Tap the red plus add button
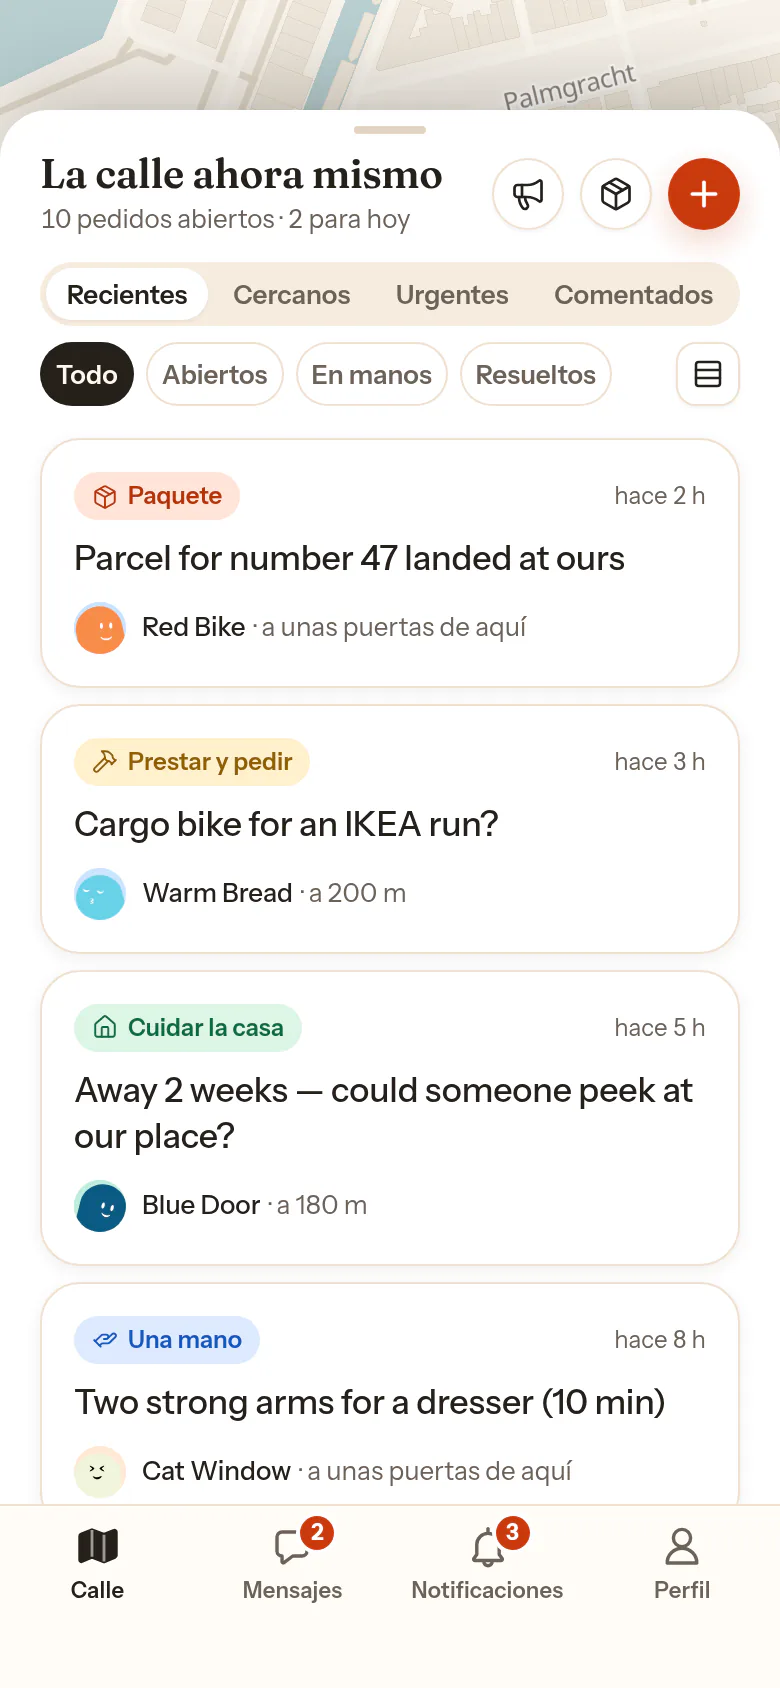The image size is (780, 1688). click(704, 194)
